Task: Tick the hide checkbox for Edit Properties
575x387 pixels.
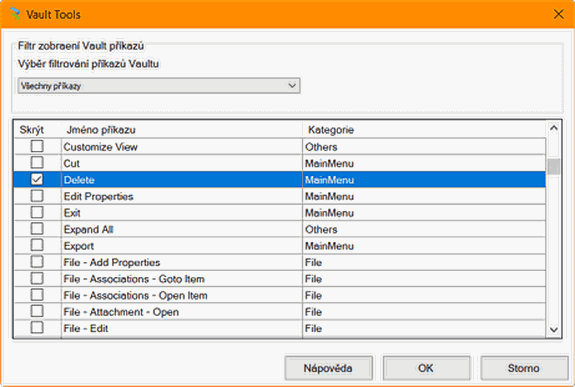Action: 37,196
